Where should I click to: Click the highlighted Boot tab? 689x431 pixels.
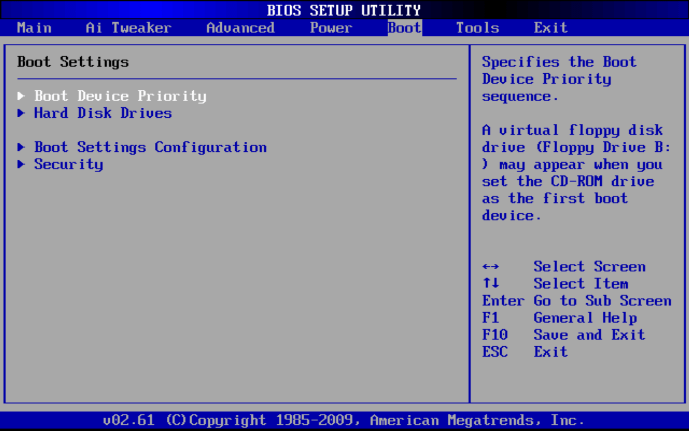click(405, 28)
